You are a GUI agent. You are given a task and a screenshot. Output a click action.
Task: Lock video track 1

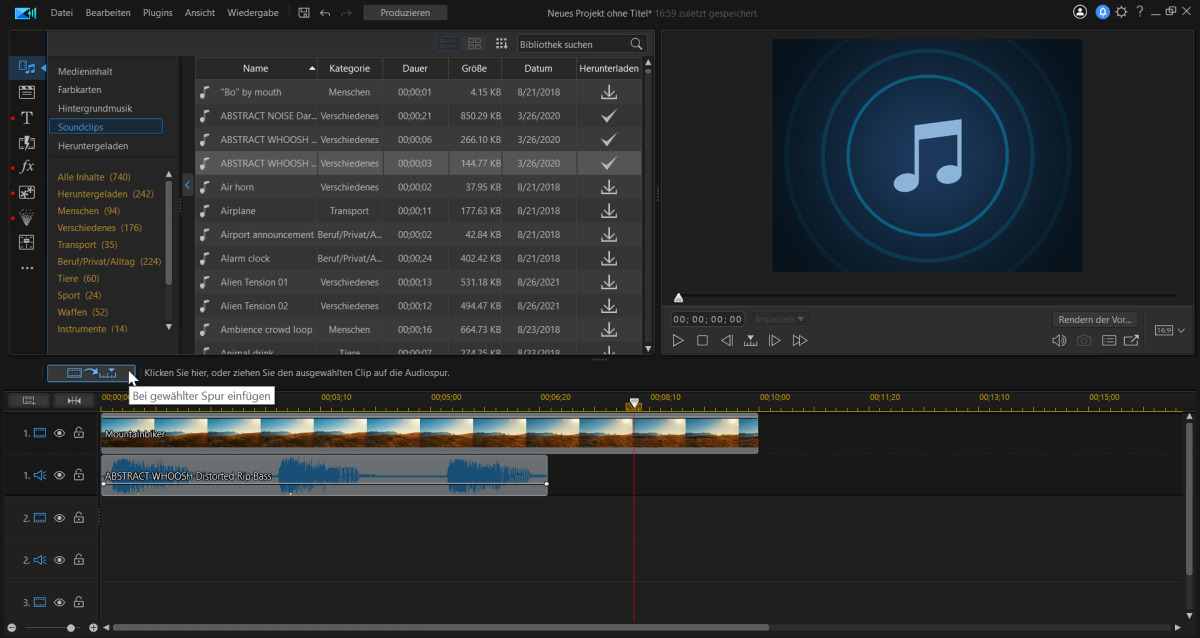coord(79,433)
